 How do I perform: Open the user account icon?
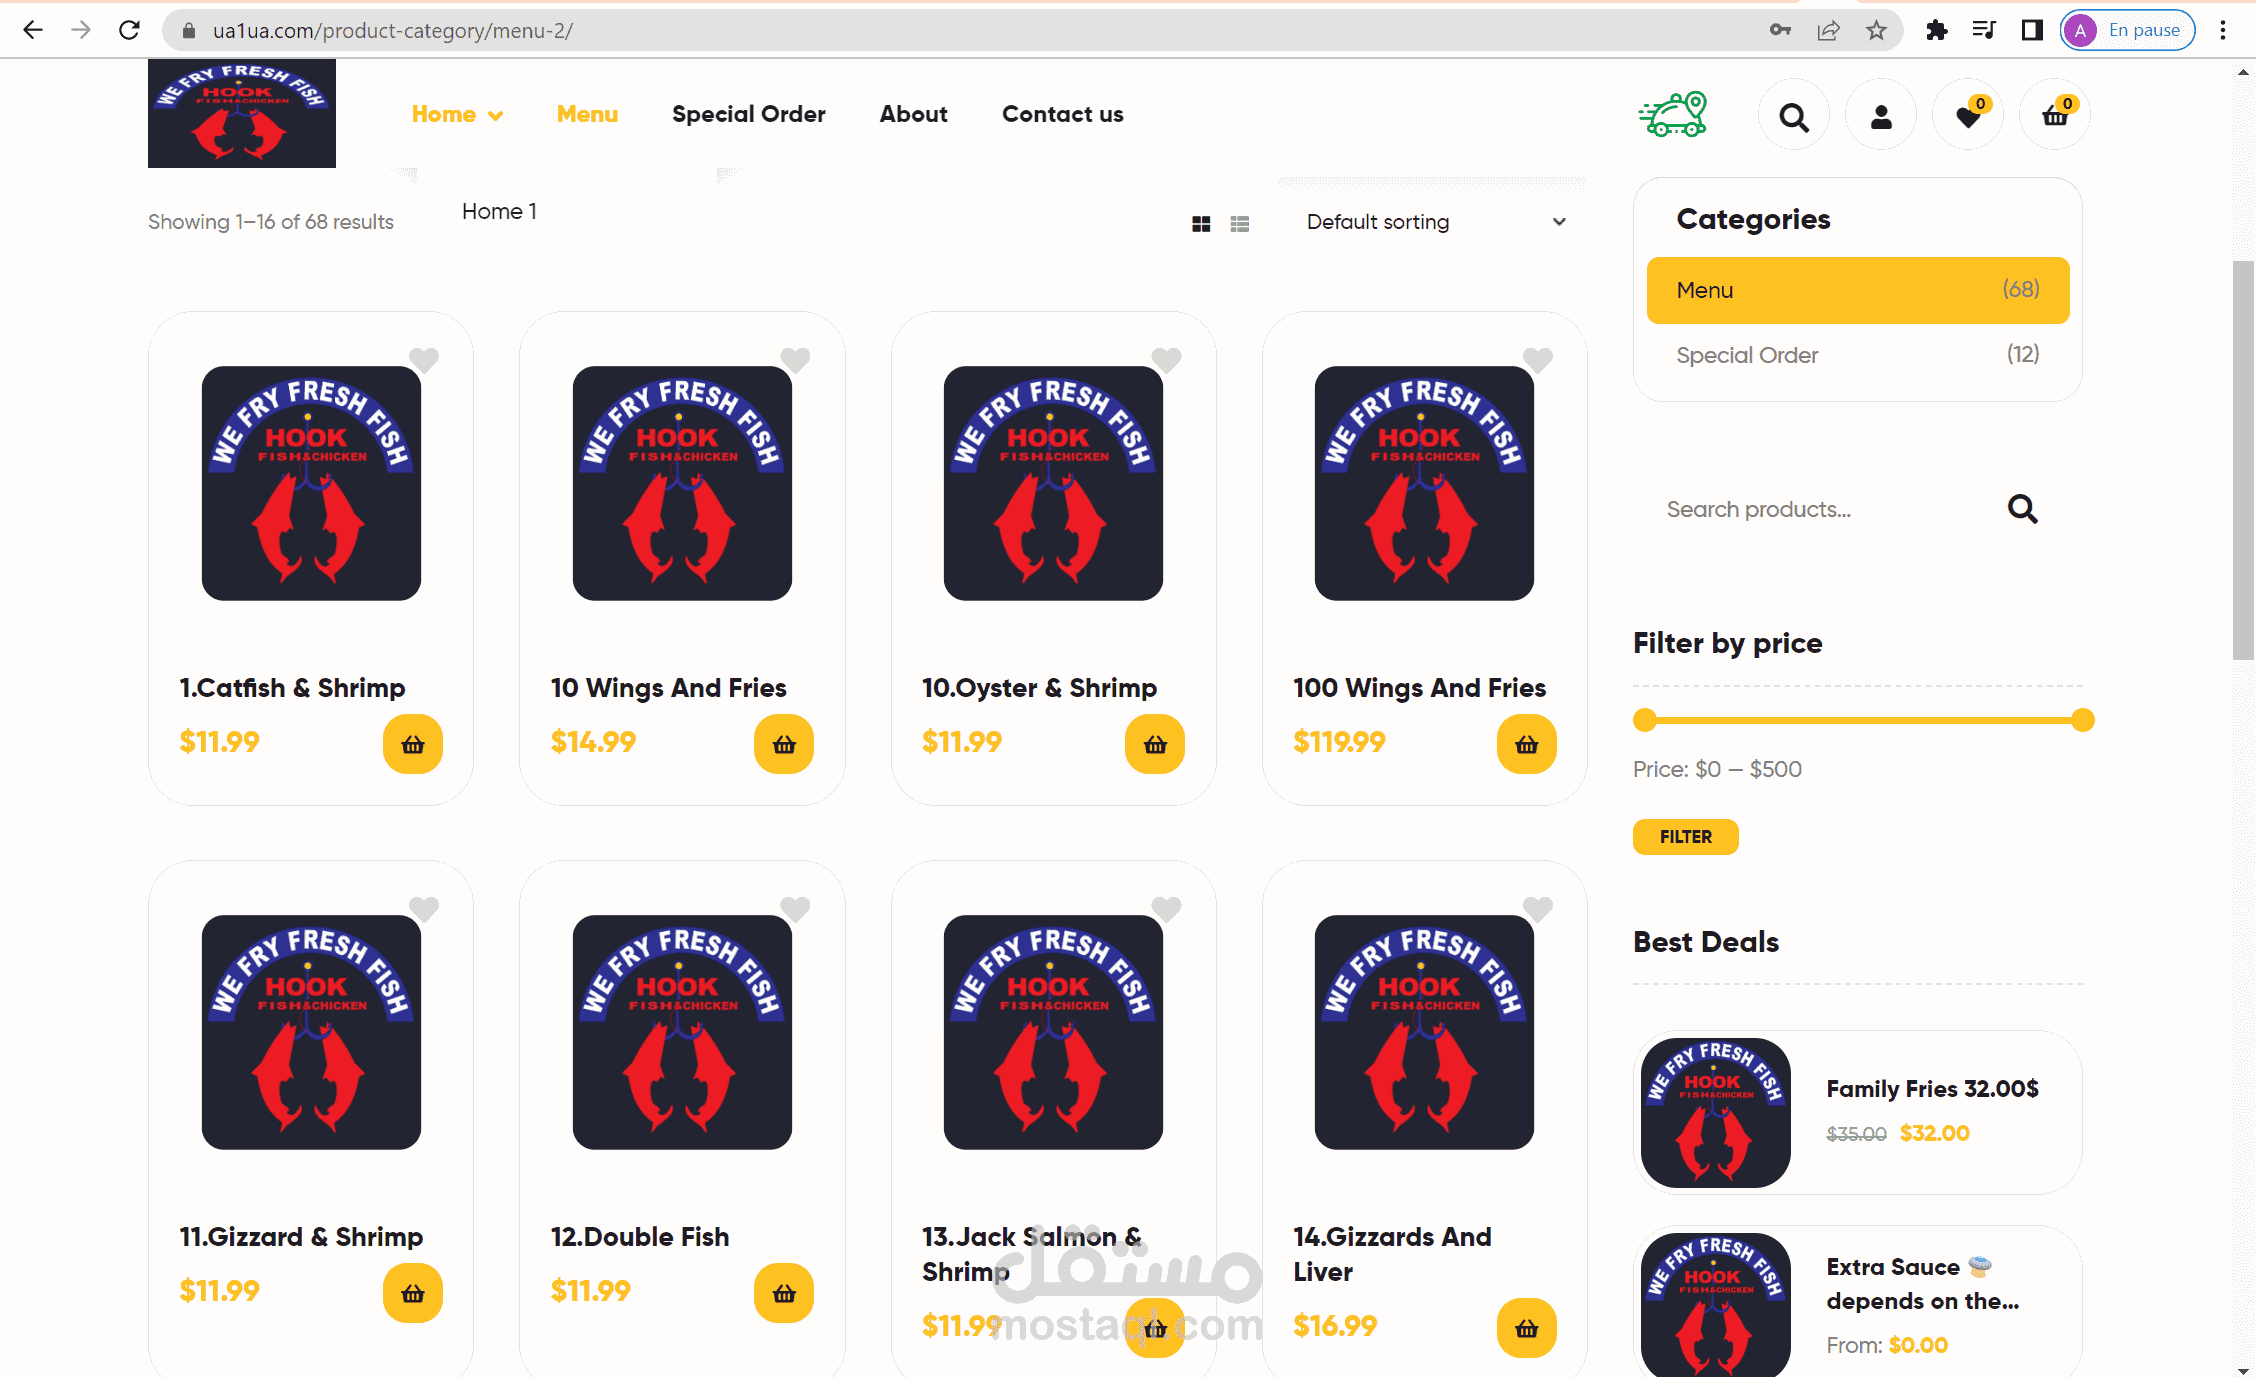1881,117
